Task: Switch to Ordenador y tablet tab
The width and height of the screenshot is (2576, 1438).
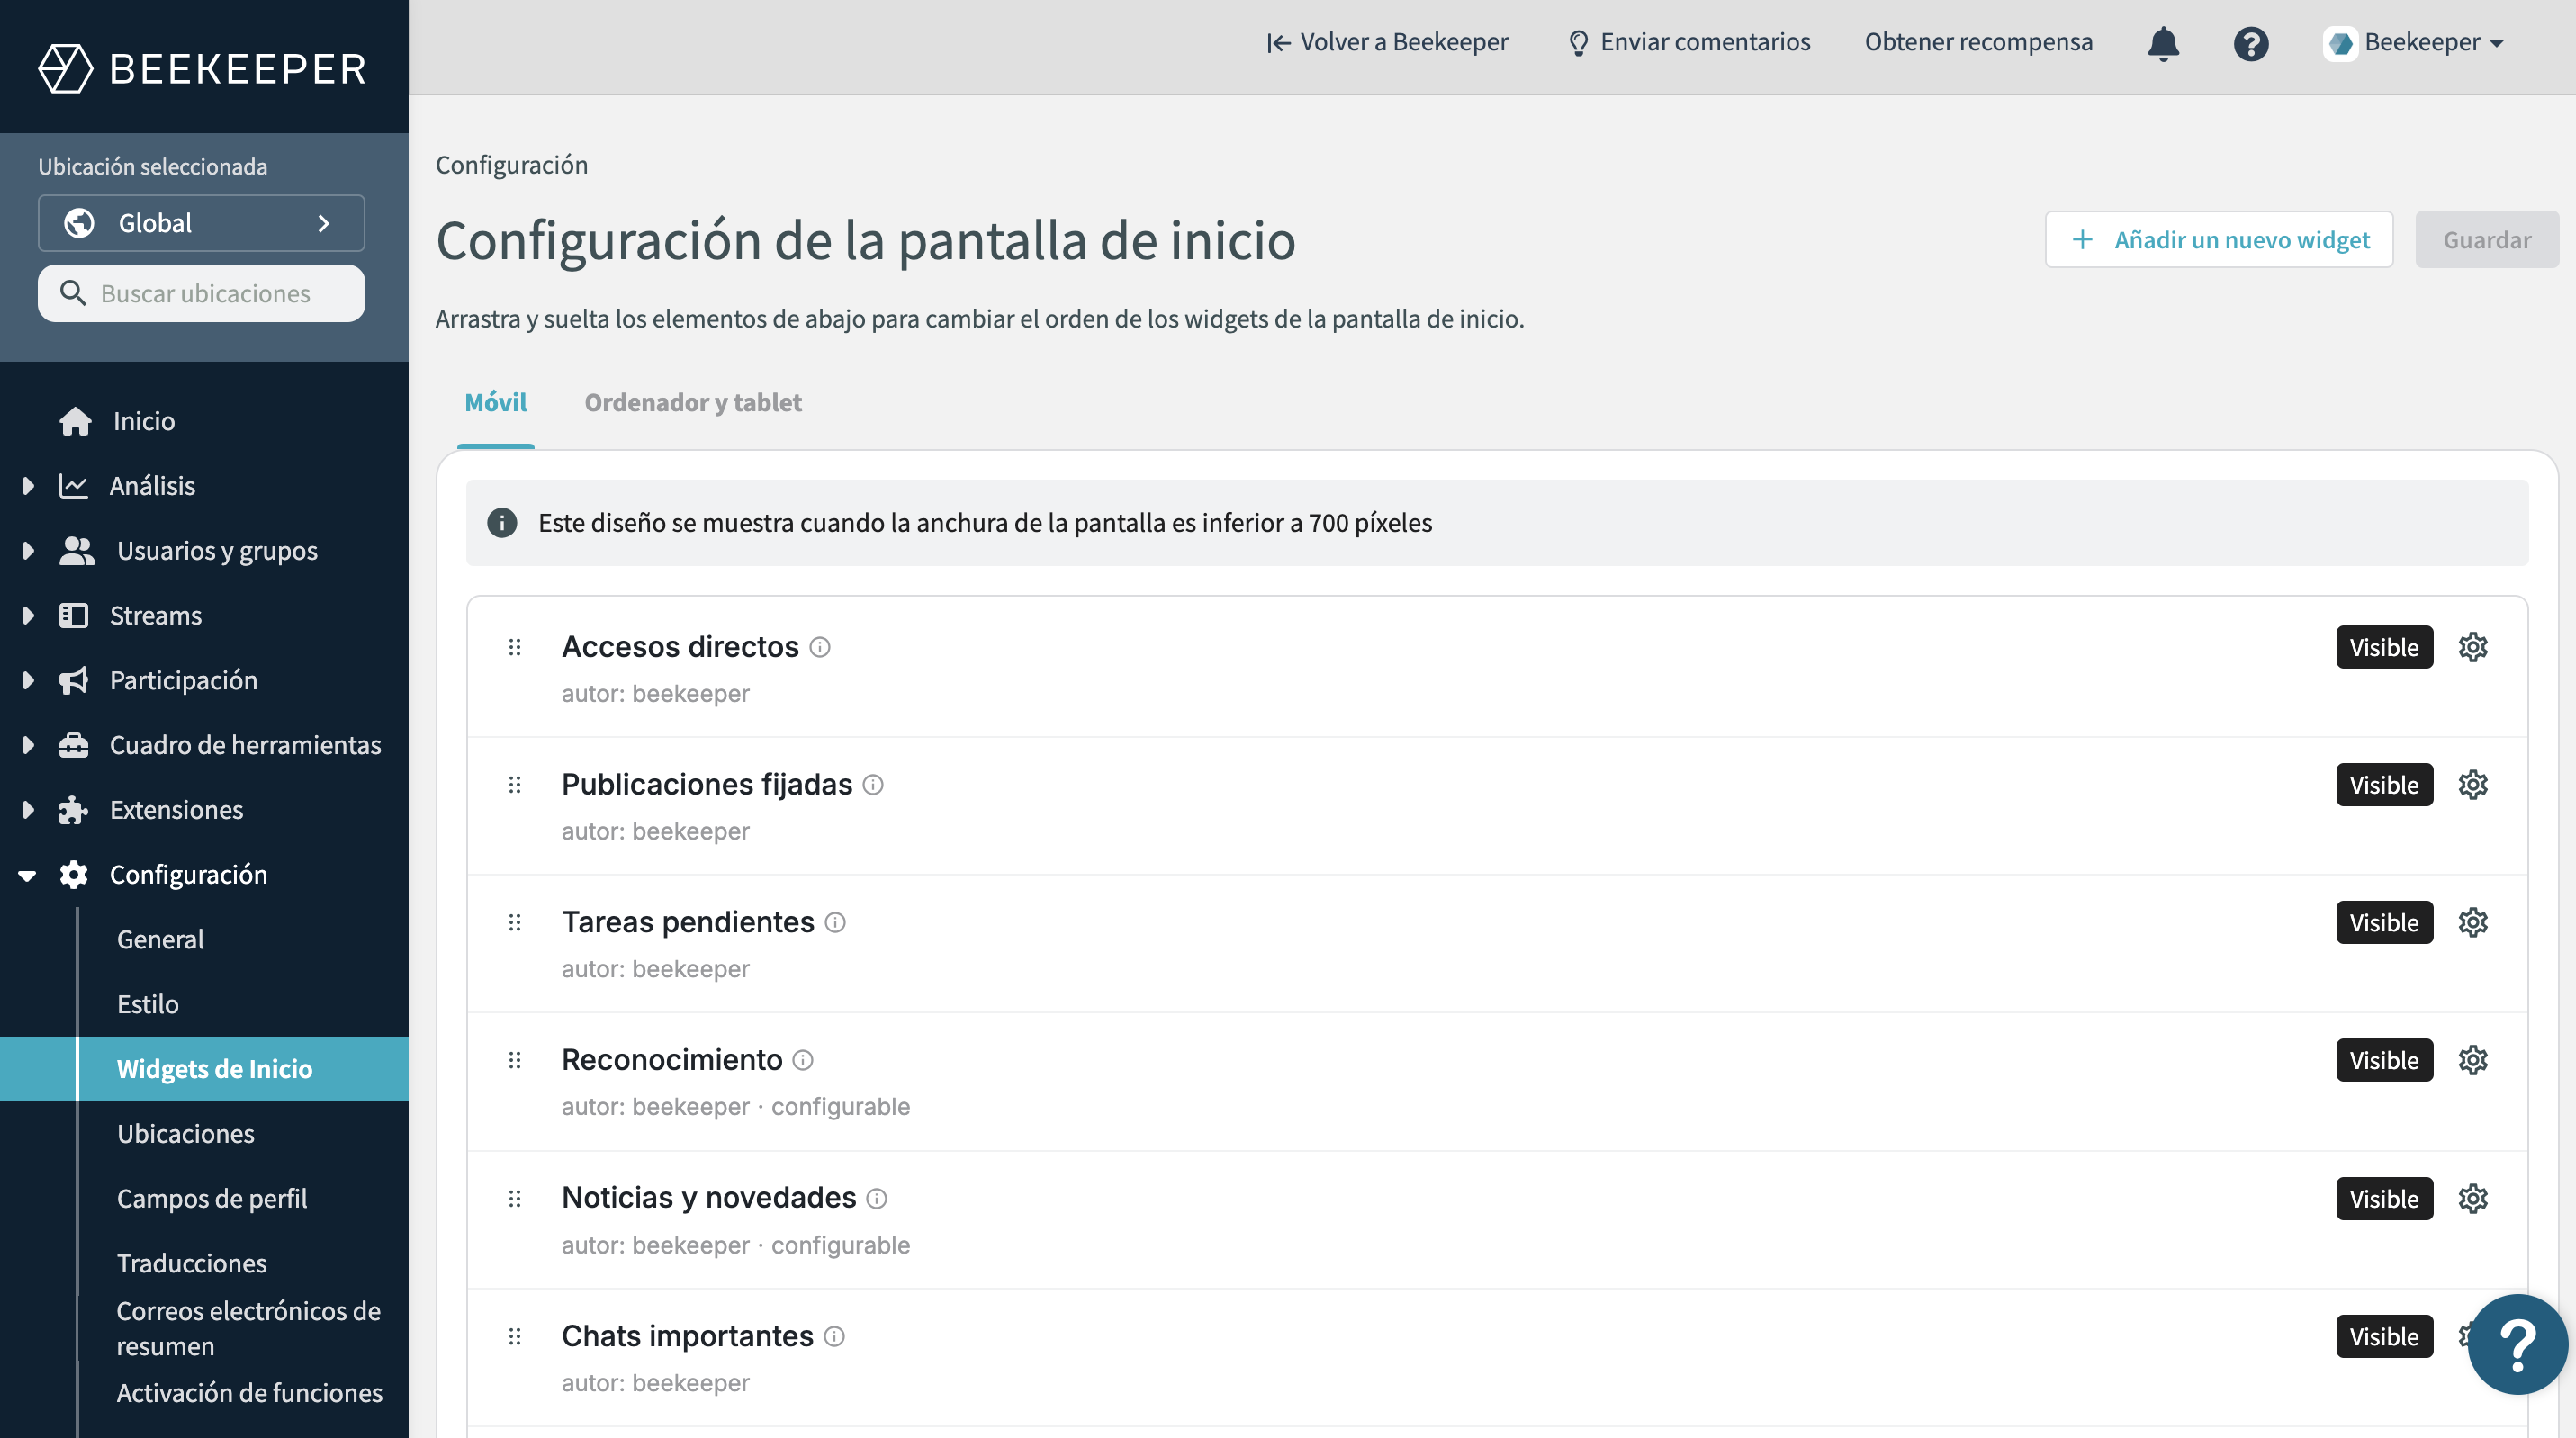Action: point(693,403)
